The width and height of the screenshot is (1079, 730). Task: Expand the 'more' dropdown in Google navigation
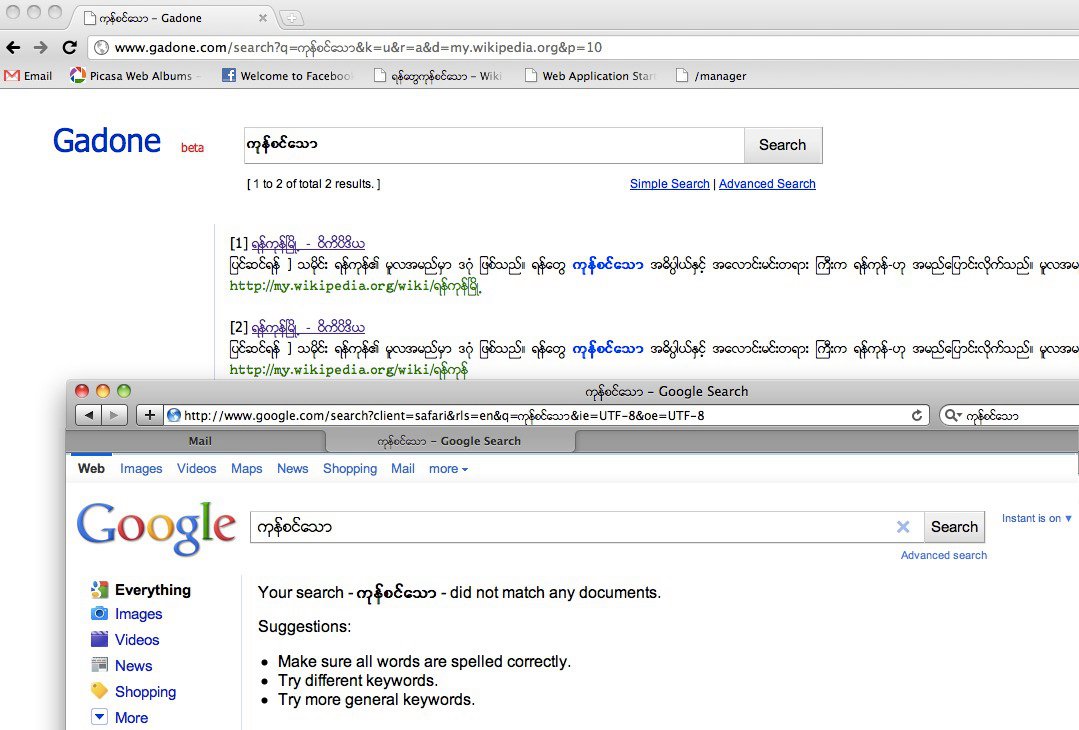448,469
